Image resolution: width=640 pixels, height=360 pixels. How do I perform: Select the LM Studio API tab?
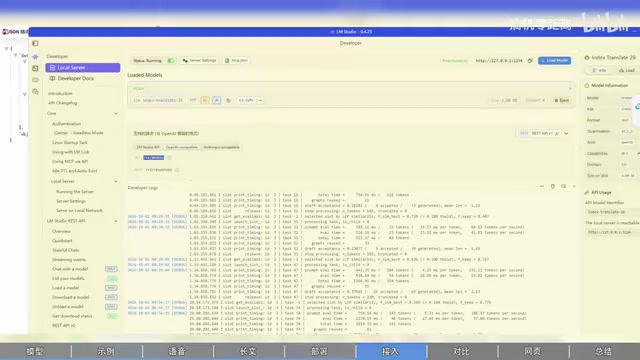coord(148,147)
